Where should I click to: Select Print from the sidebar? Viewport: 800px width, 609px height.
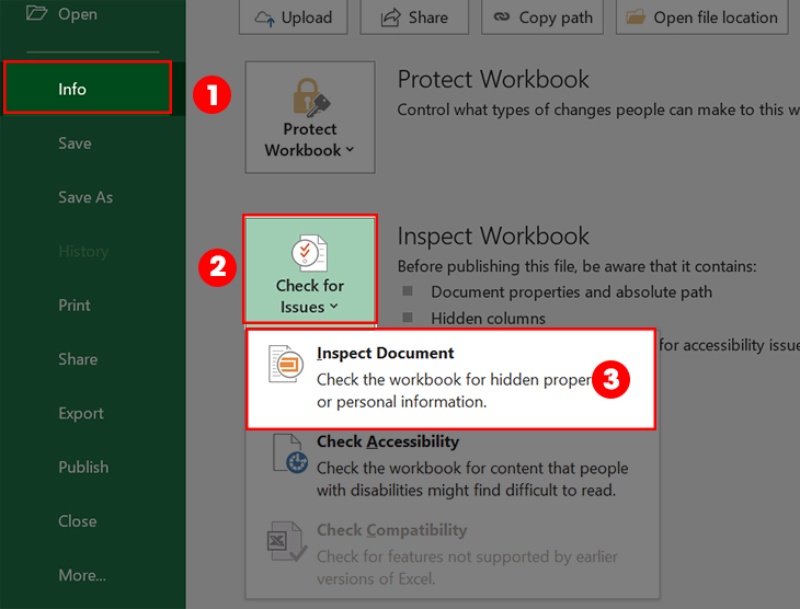(75, 305)
